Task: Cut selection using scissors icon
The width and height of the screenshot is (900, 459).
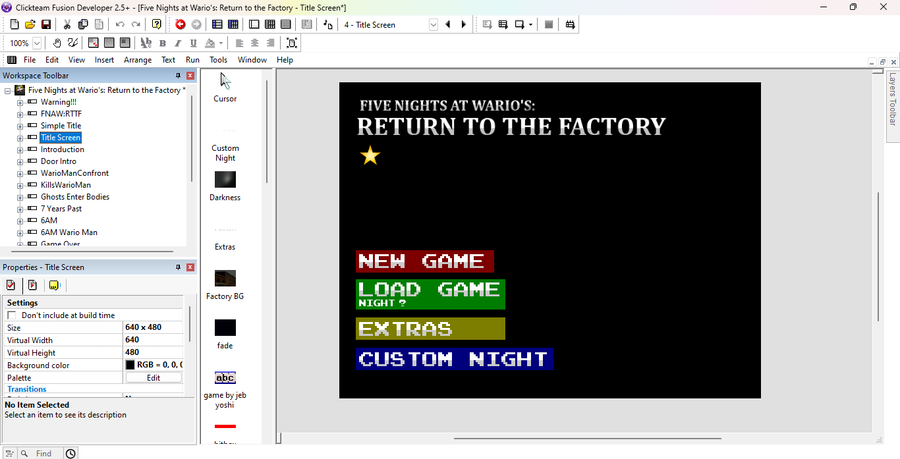Action: [67, 25]
